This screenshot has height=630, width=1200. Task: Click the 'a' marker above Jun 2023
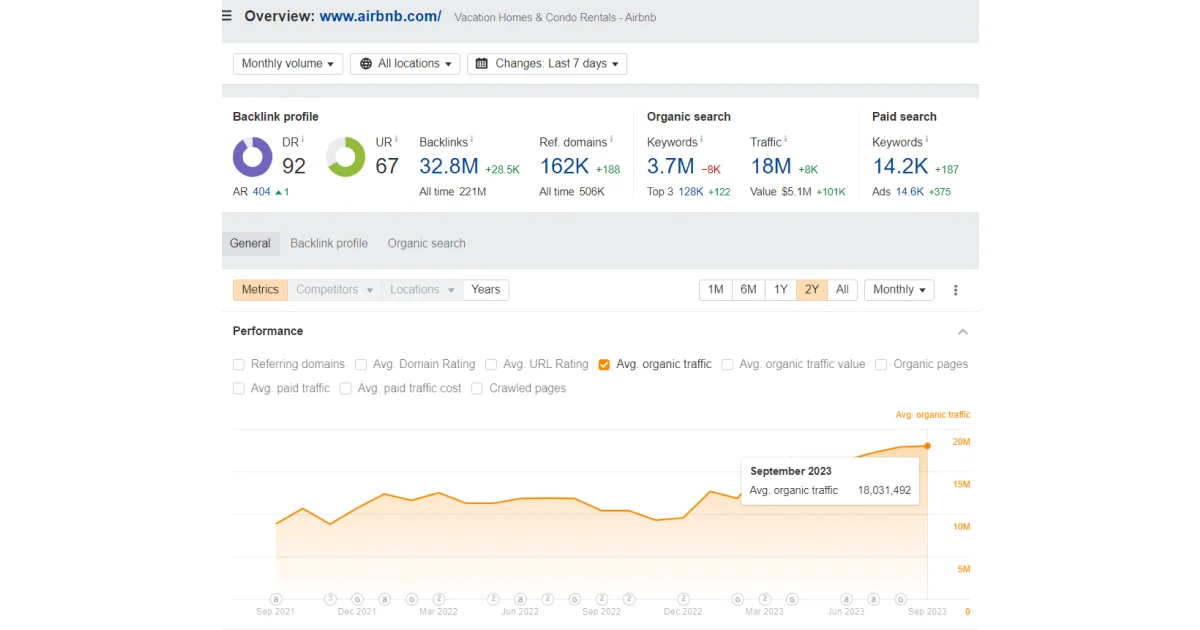[x=846, y=599]
